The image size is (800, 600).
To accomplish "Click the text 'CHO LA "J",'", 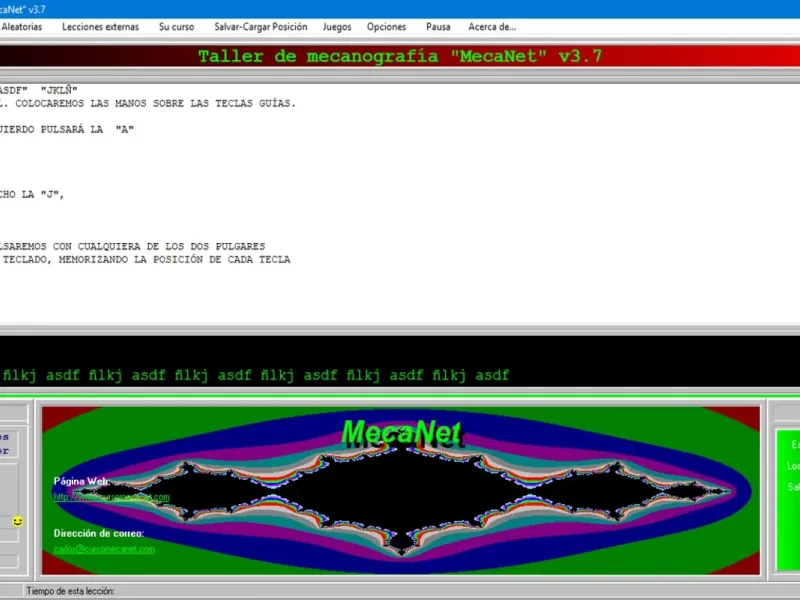I will point(32,194).
